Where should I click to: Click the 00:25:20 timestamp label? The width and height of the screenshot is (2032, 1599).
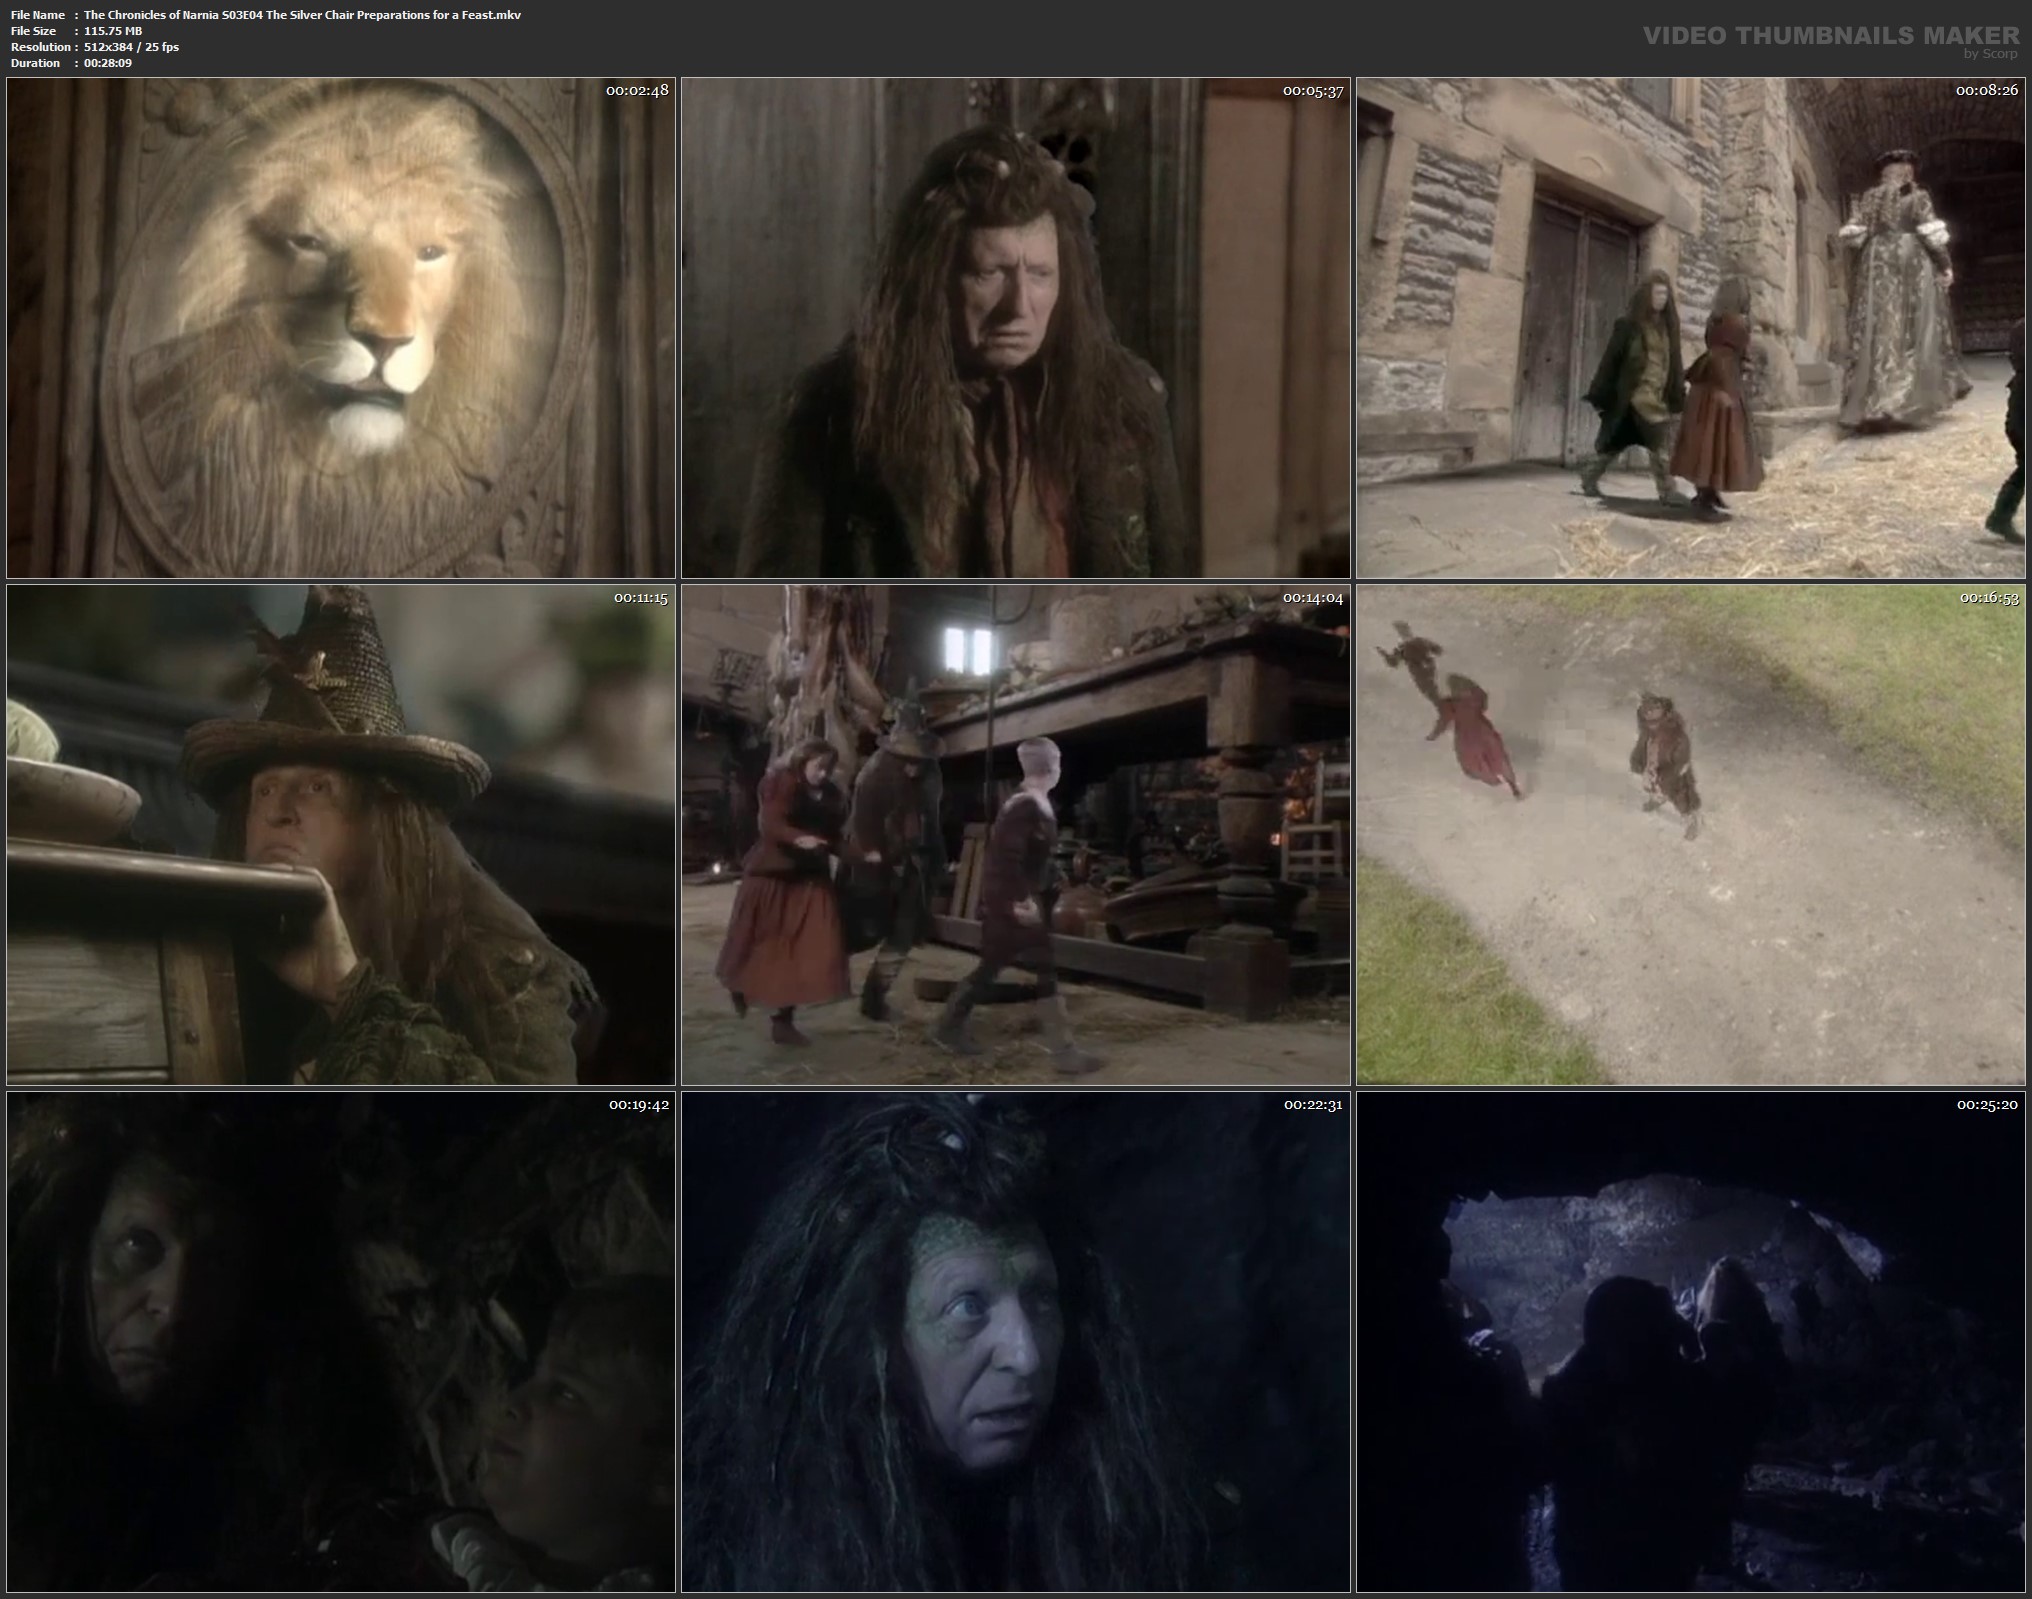tap(1987, 1105)
